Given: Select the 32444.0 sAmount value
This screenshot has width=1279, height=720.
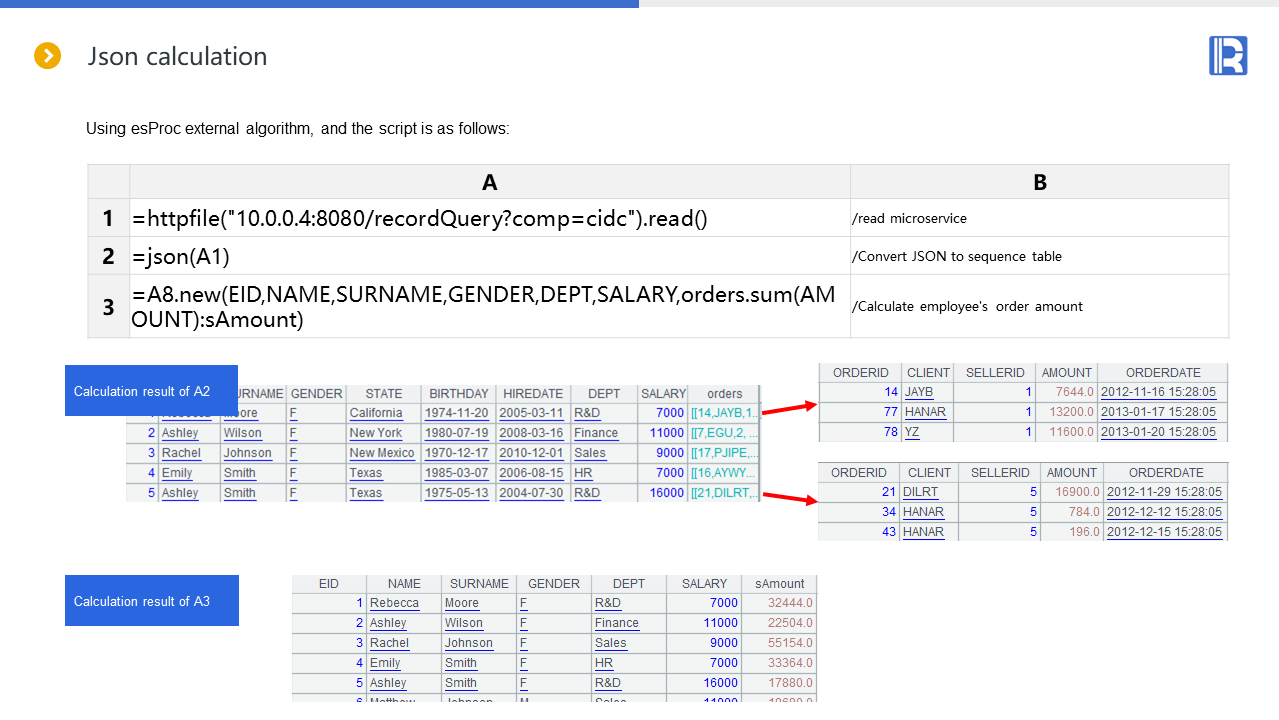Looking at the screenshot, I should point(790,603).
